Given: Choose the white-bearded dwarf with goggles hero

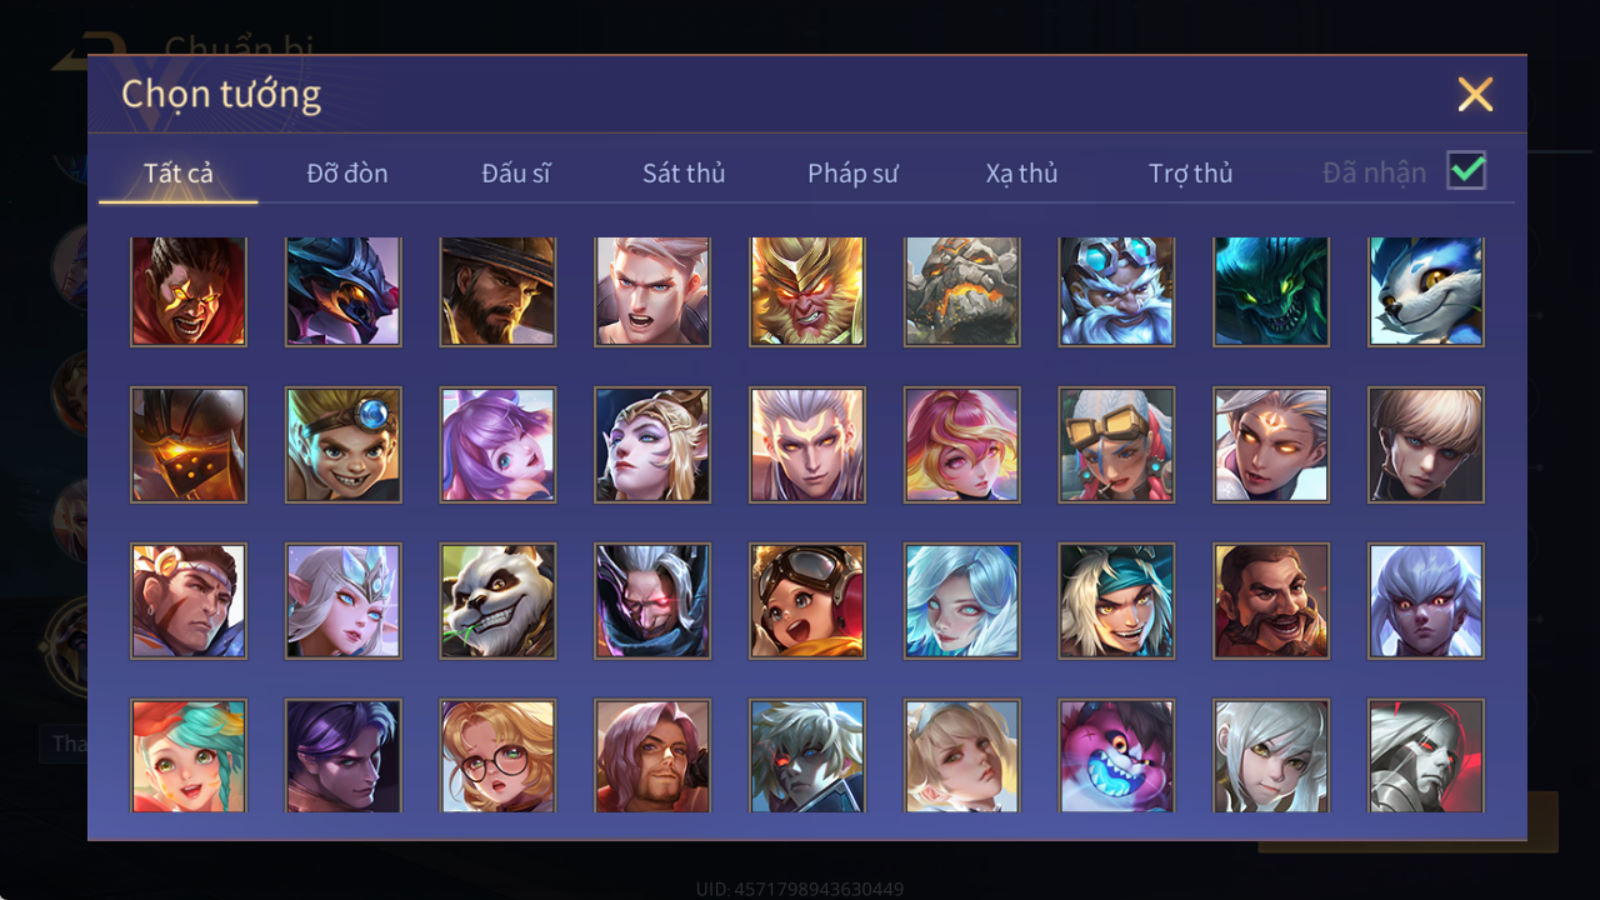Looking at the screenshot, I should click(1117, 291).
